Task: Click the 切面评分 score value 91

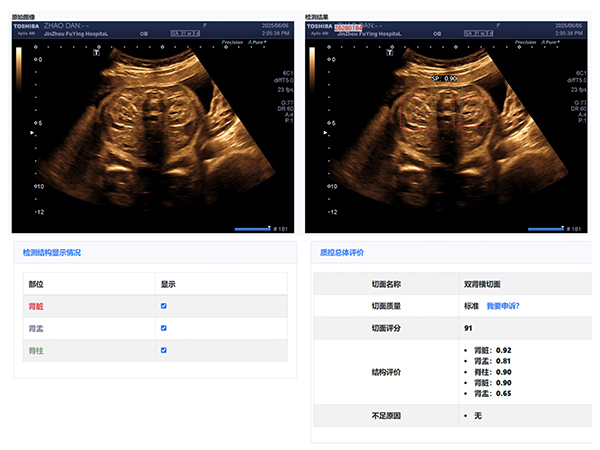Action: click(469, 328)
